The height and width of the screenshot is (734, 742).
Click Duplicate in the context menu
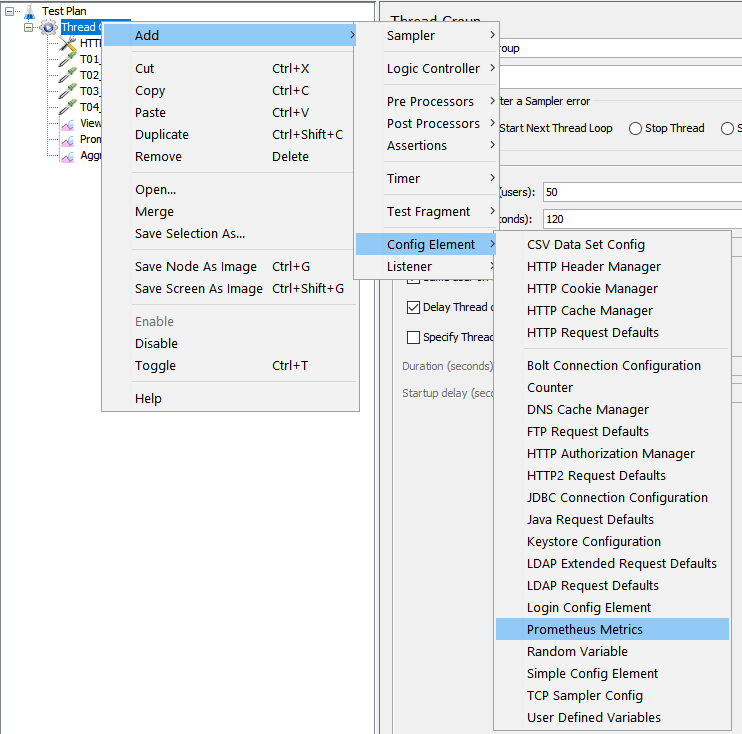coord(162,135)
